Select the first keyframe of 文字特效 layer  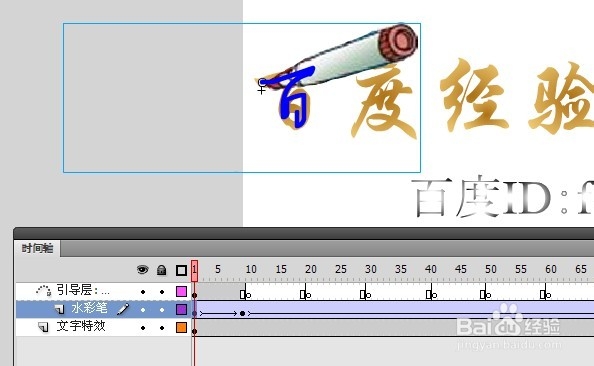point(194,331)
